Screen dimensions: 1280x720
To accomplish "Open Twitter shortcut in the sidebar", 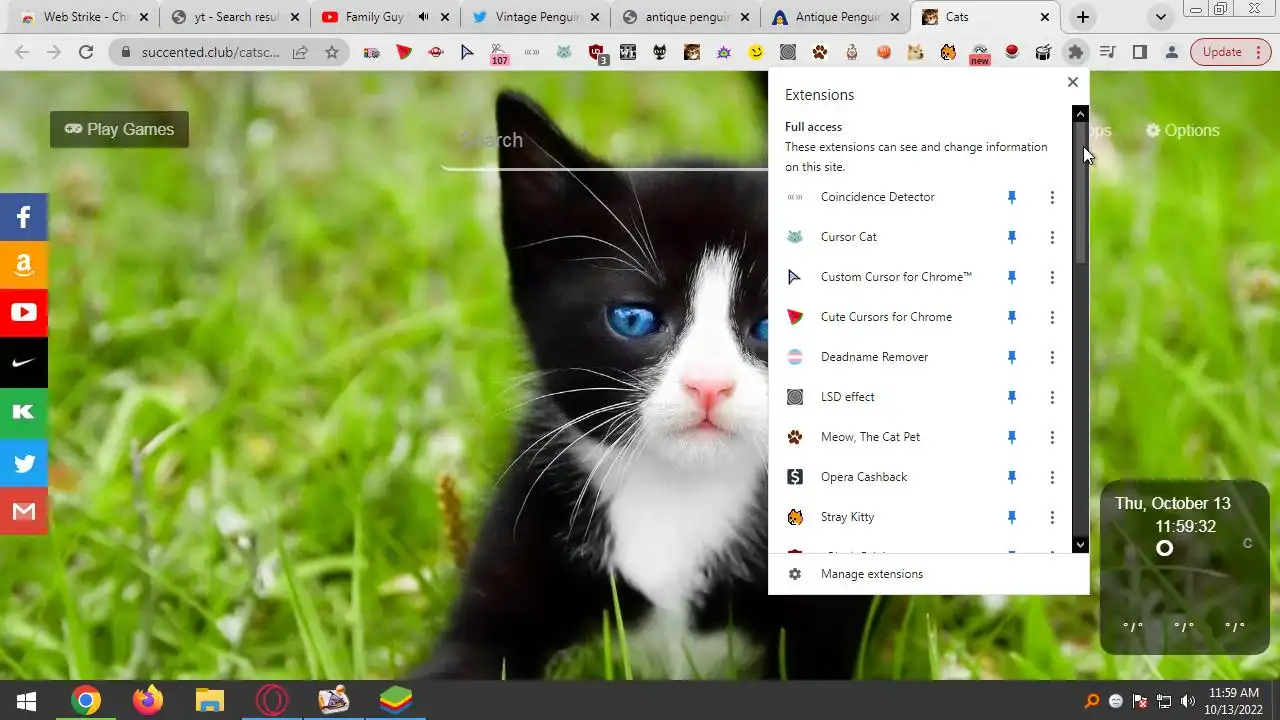I will pos(24,463).
